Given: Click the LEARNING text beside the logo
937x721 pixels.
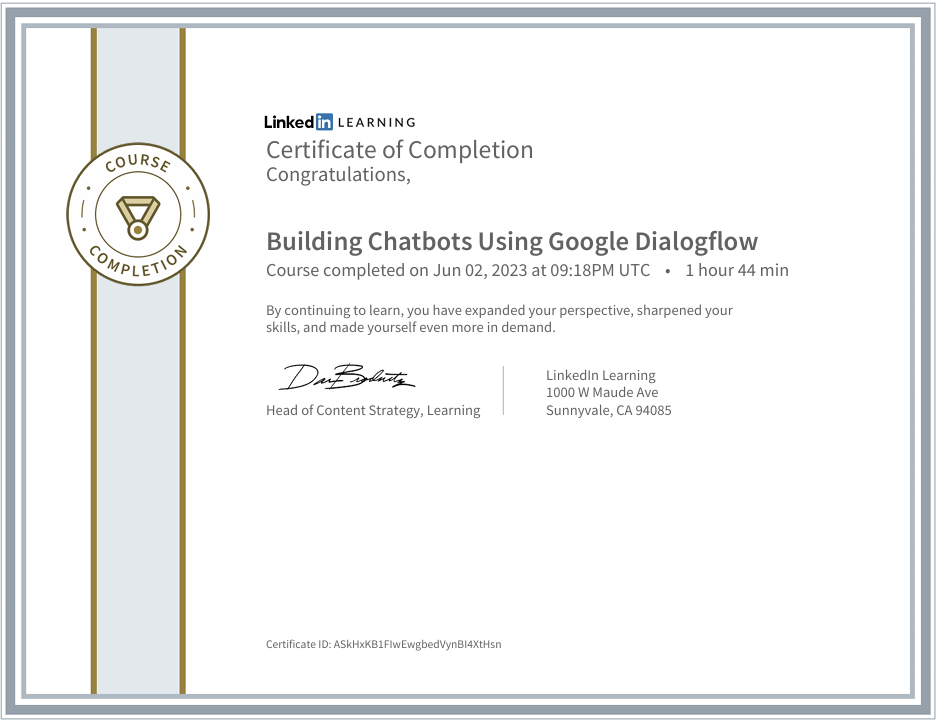Looking at the screenshot, I should click(x=376, y=122).
